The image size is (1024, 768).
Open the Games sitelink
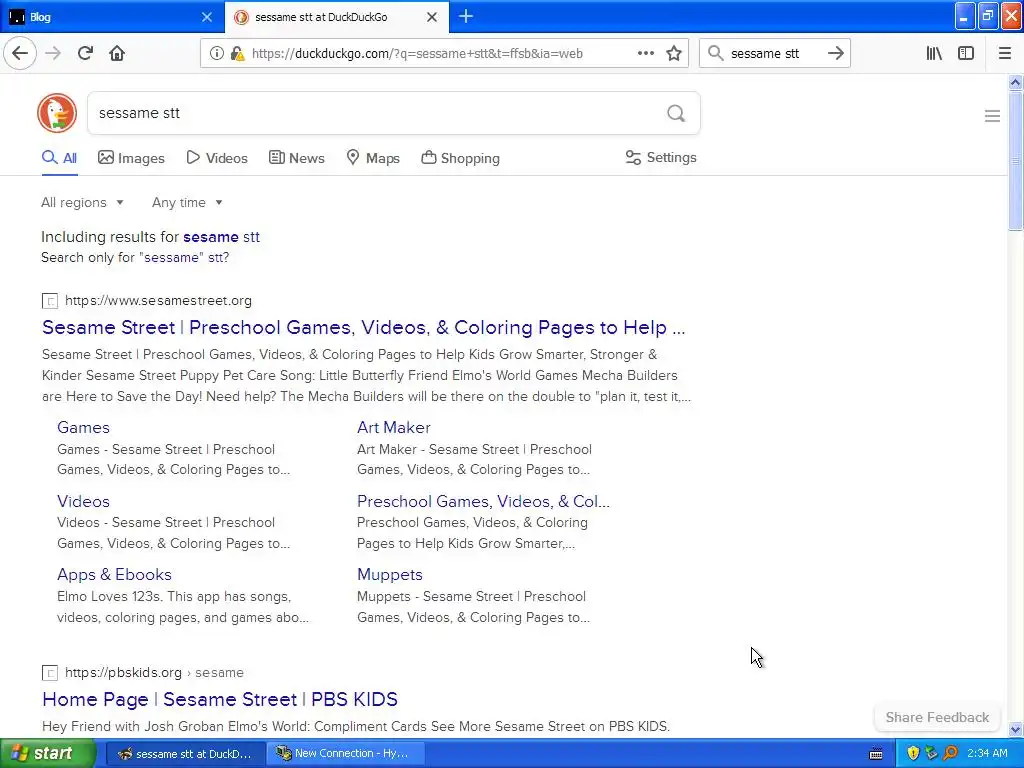tap(84, 428)
